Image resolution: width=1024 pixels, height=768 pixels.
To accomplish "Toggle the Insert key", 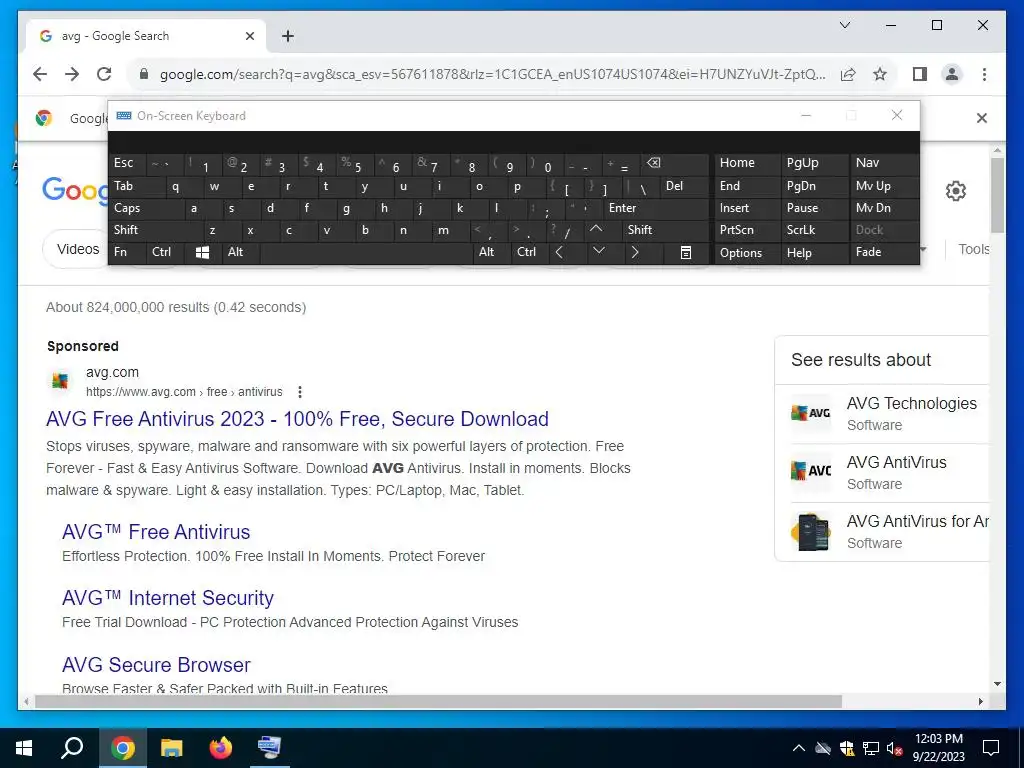I will [747, 208].
